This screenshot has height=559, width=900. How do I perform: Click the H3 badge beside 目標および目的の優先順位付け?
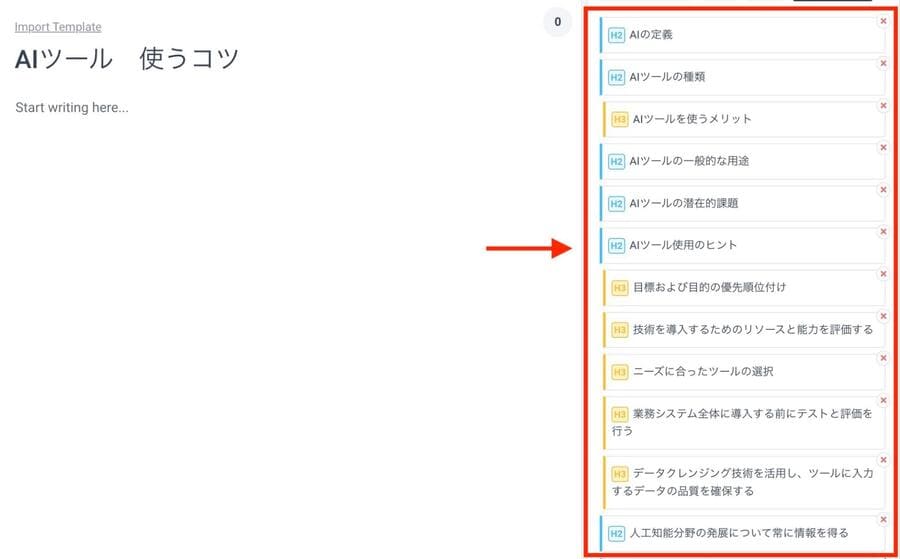click(620, 288)
